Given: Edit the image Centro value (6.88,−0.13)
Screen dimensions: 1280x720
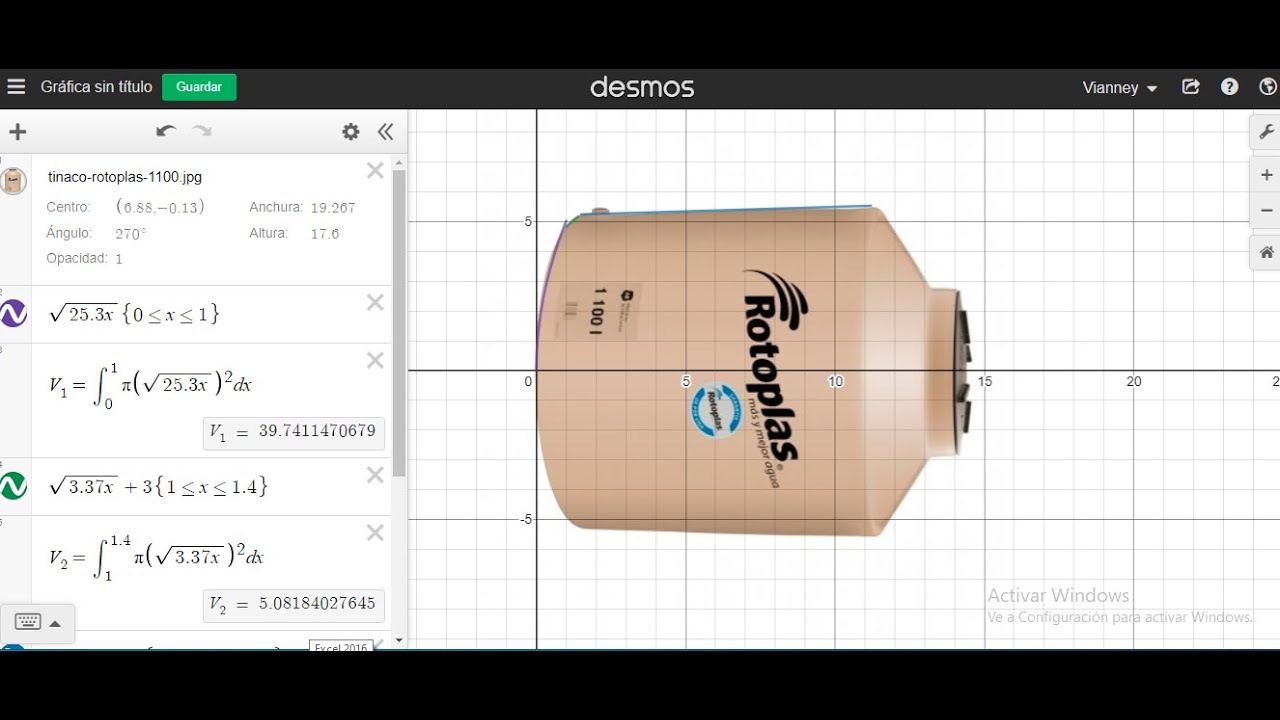Looking at the screenshot, I should [160, 207].
